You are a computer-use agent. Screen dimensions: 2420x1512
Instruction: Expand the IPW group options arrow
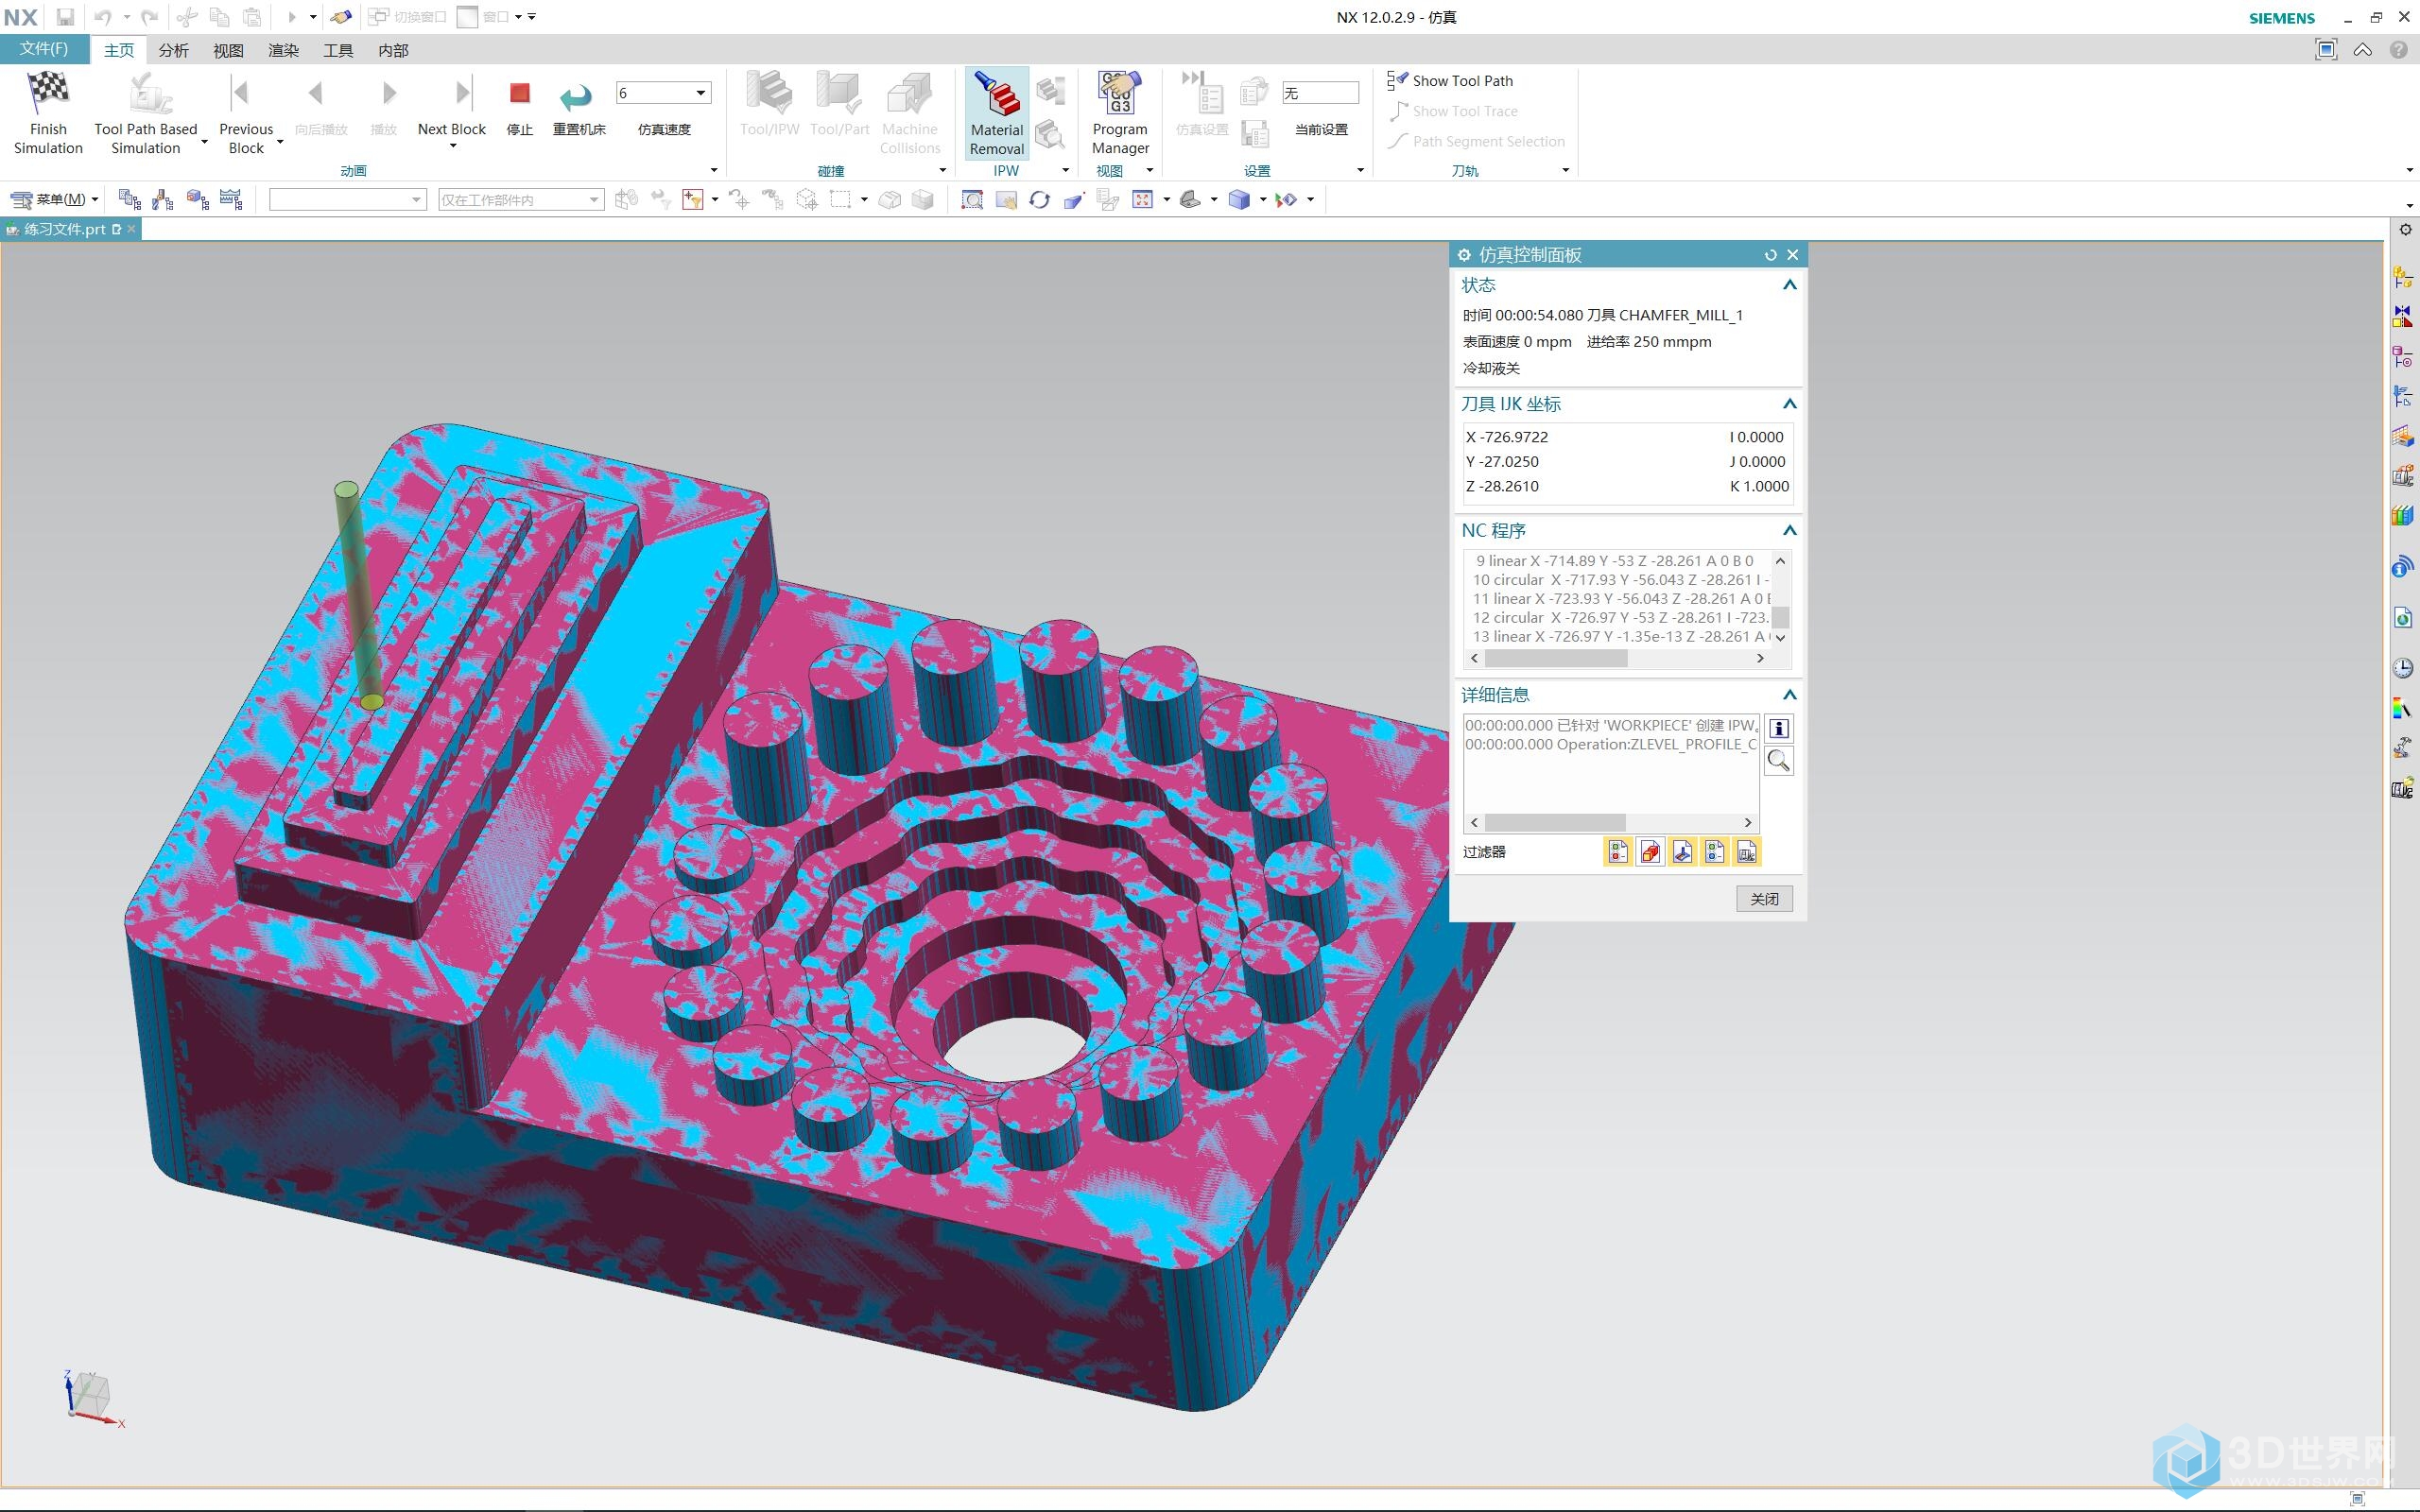coord(1066,170)
